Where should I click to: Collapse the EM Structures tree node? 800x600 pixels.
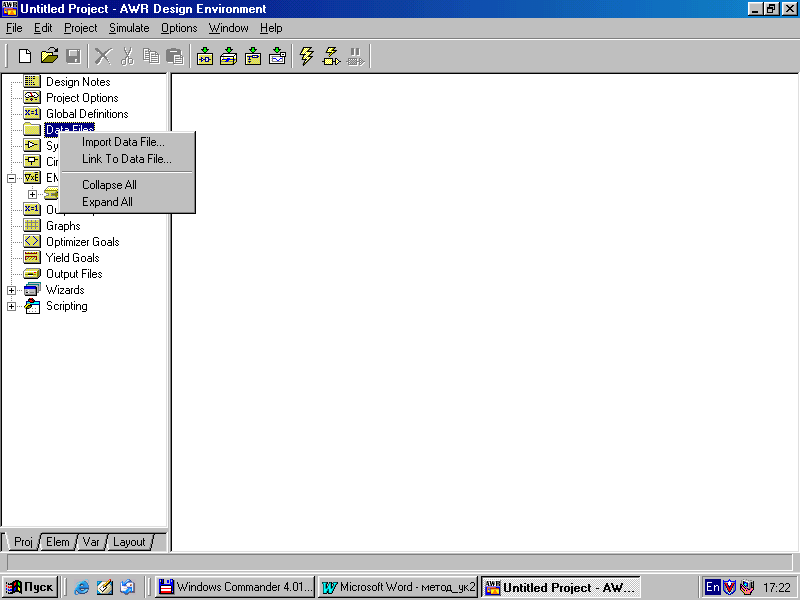(x=11, y=178)
